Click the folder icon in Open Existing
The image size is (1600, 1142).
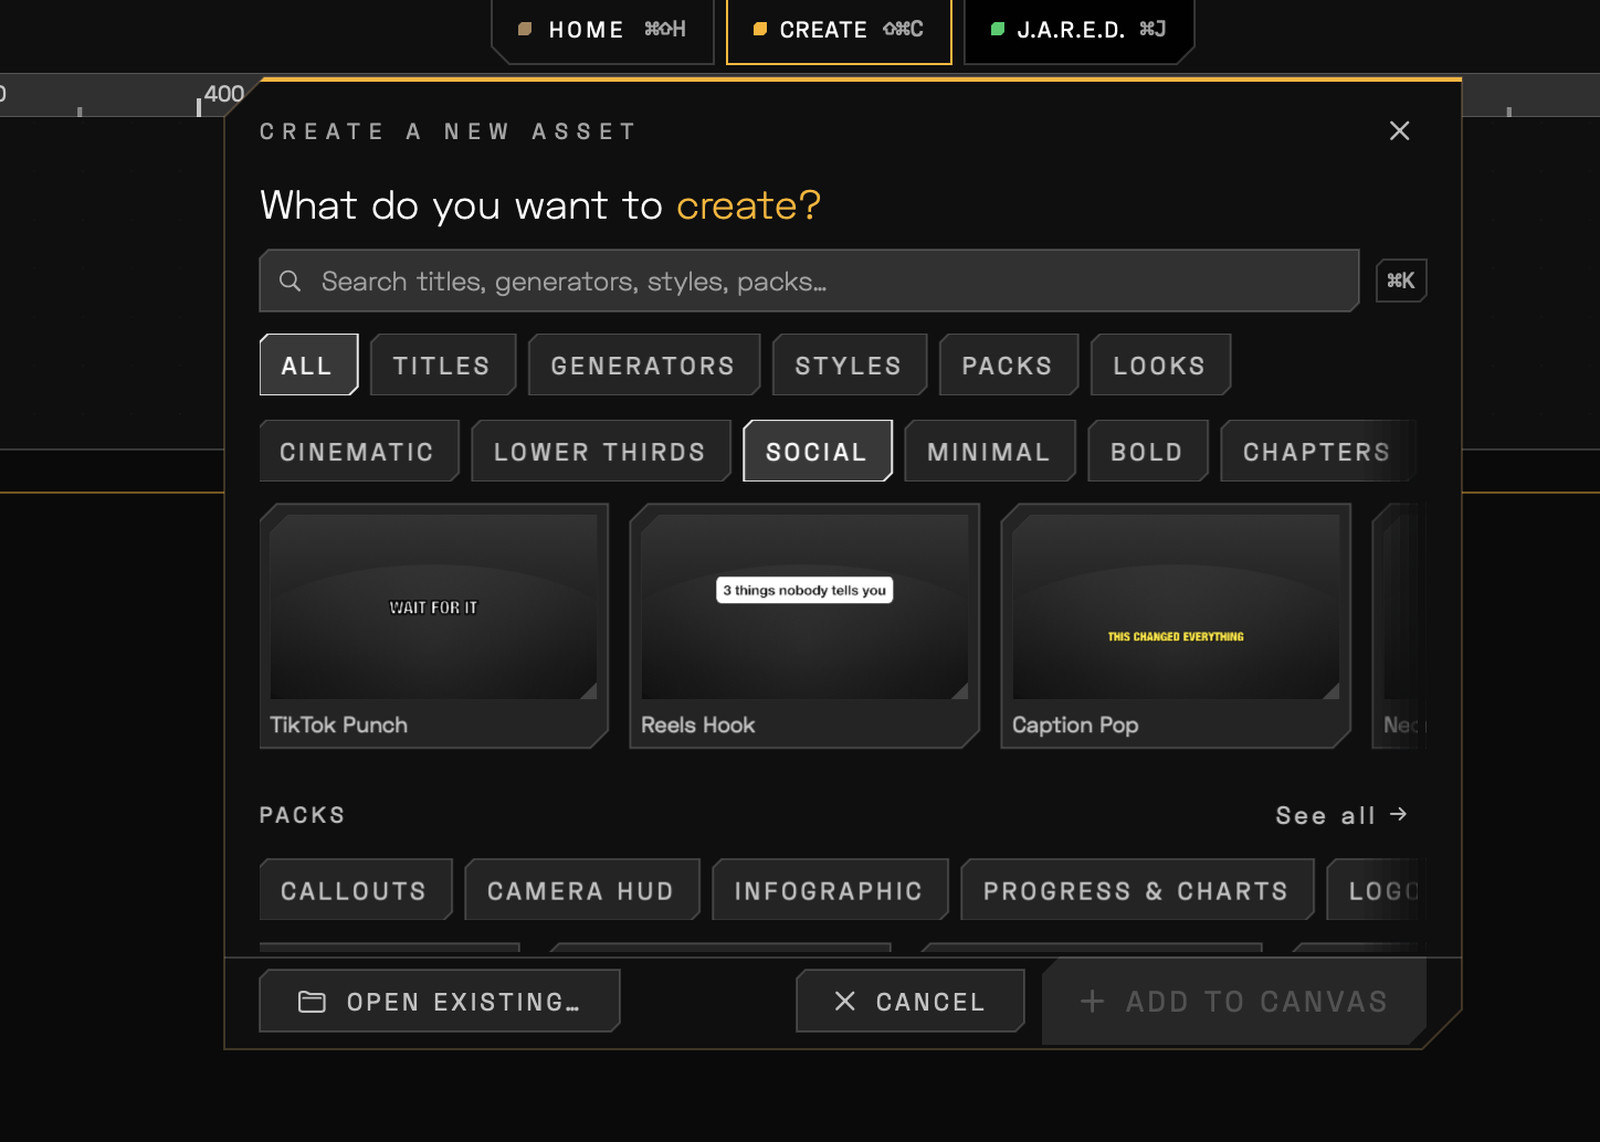pyautogui.click(x=312, y=1001)
